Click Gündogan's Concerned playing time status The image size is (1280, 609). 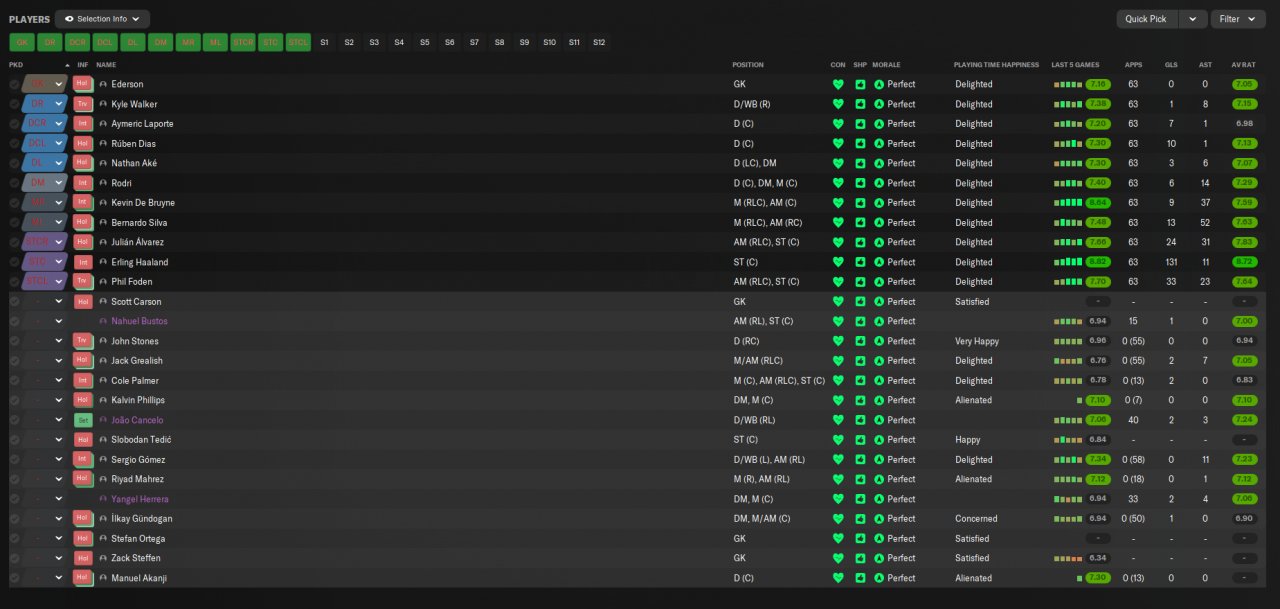976,519
